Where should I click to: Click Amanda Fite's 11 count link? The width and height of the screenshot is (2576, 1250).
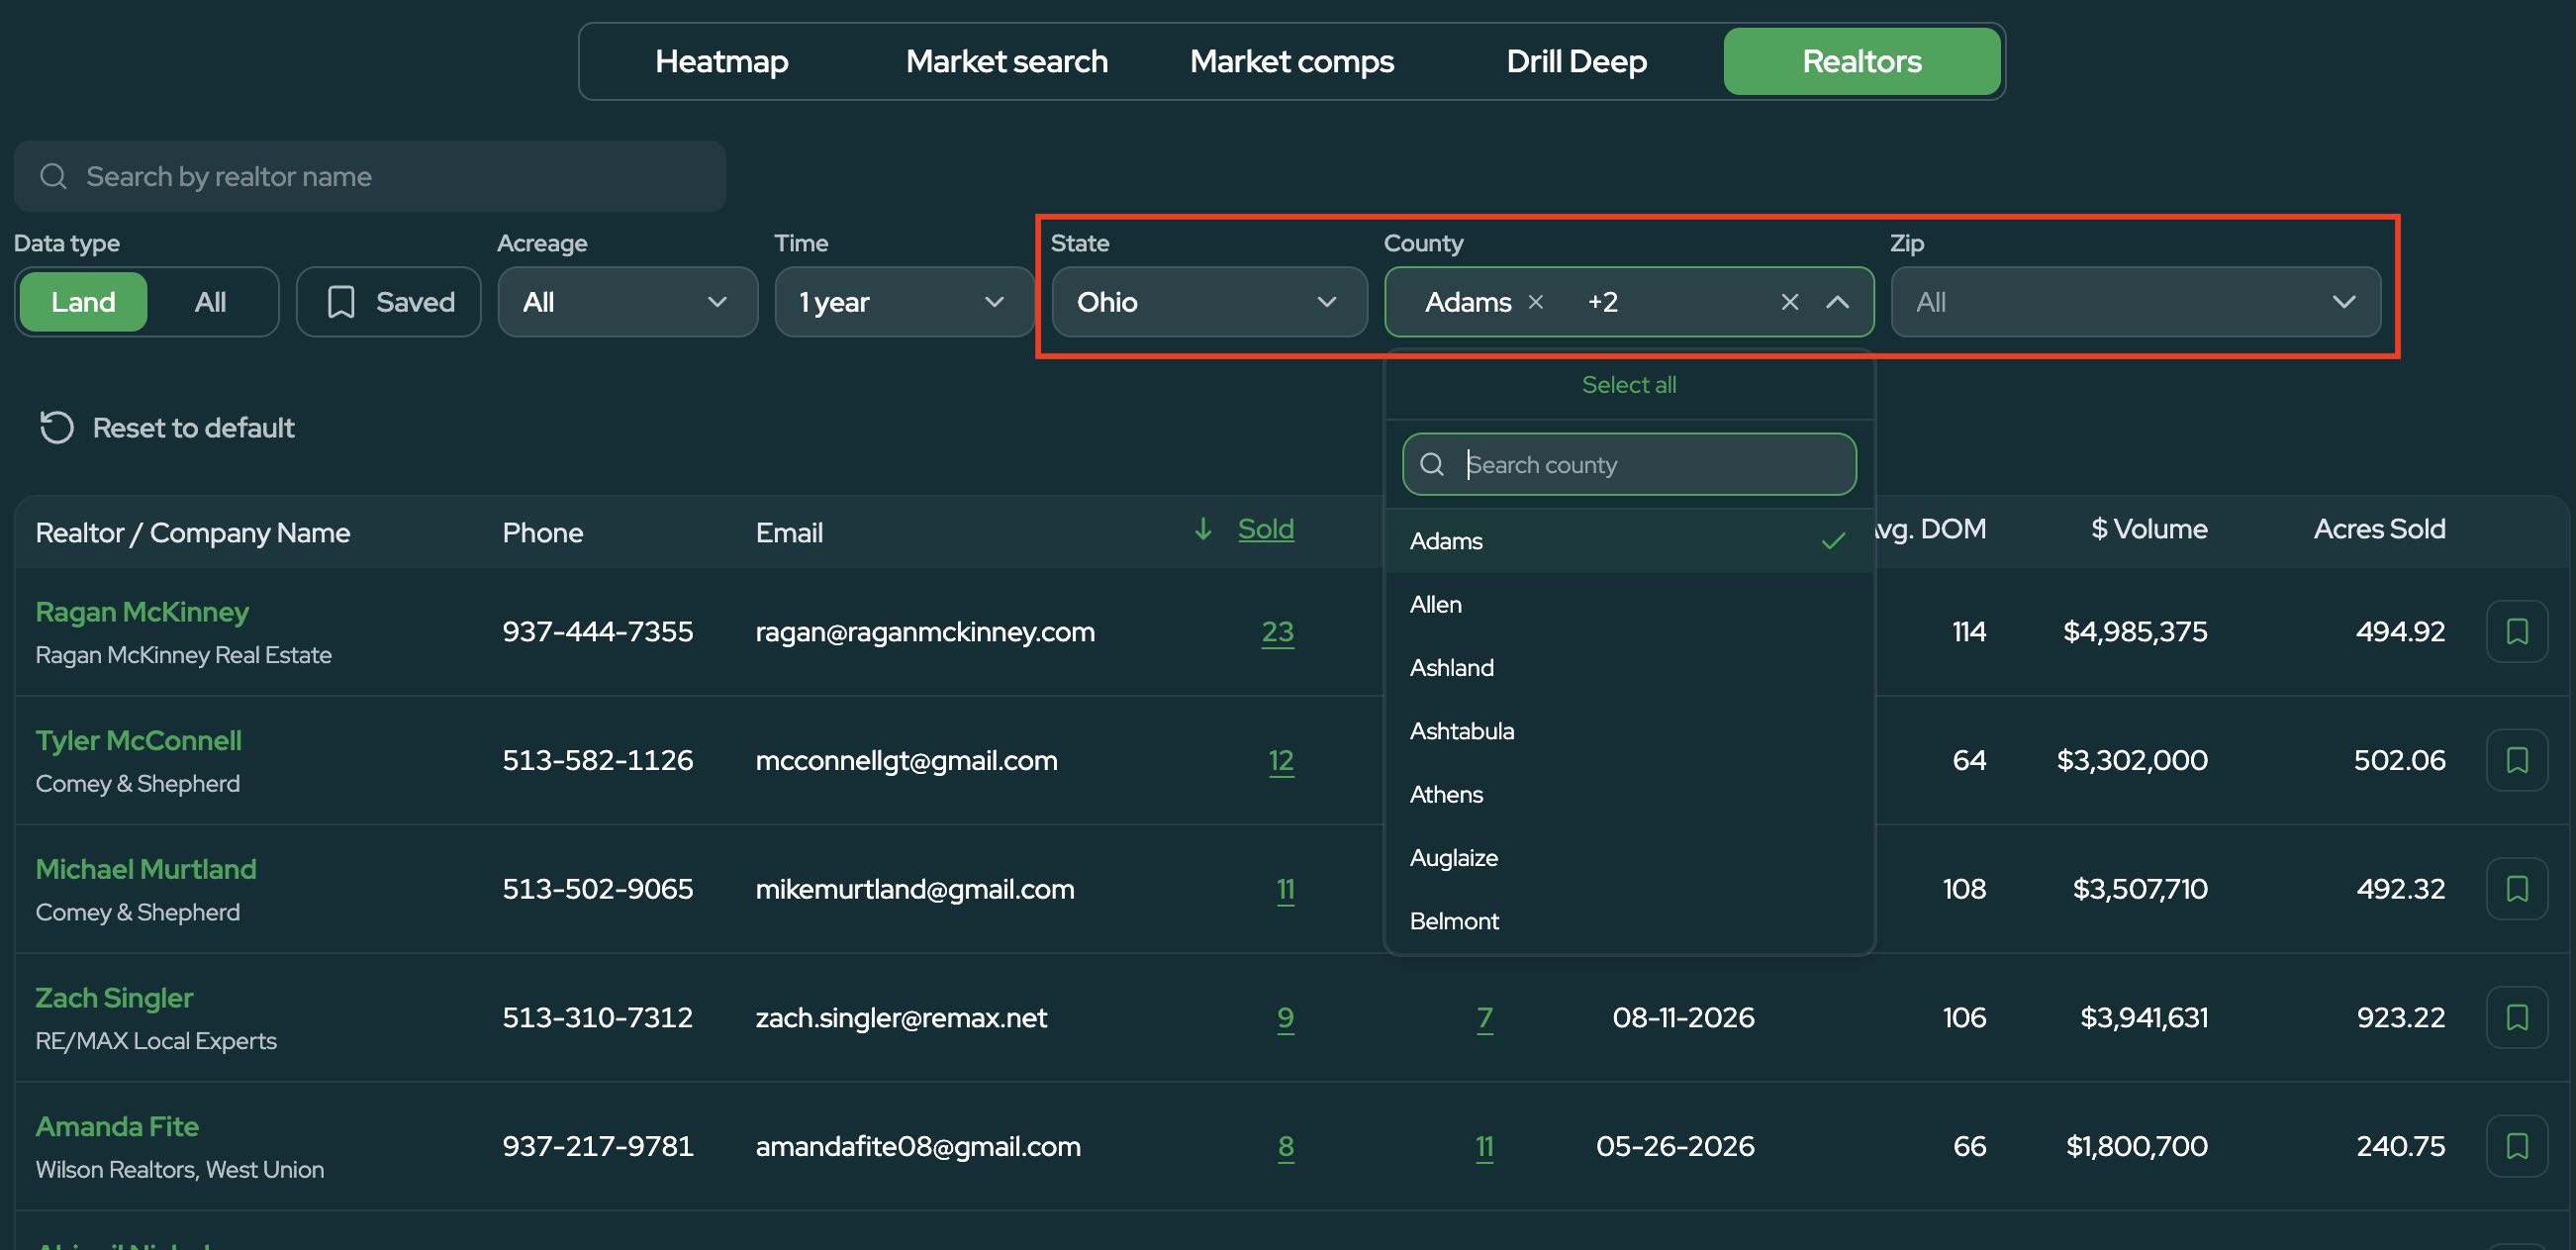pyautogui.click(x=1484, y=1146)
